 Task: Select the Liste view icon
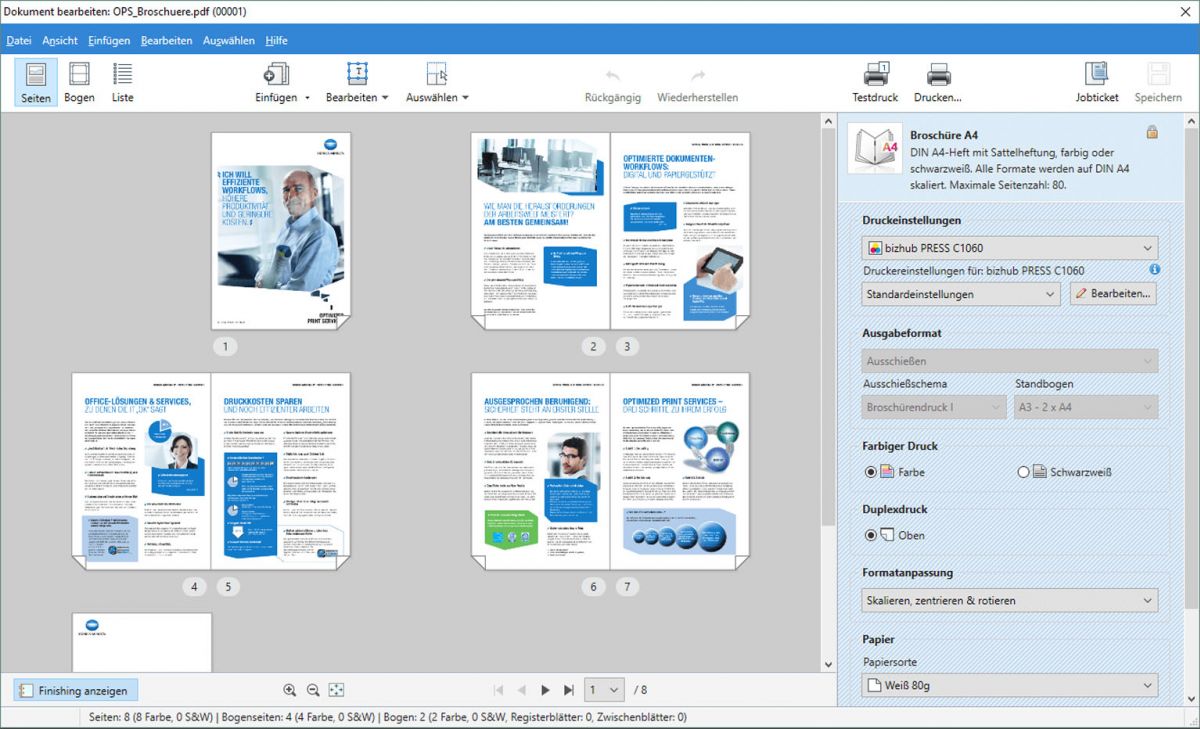pyautogui.click(x=122, y=82)
